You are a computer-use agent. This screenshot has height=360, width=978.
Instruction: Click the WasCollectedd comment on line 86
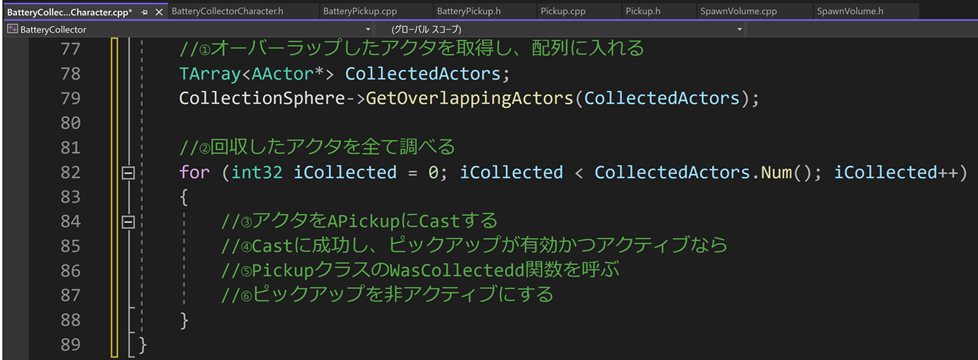(424, 270)
